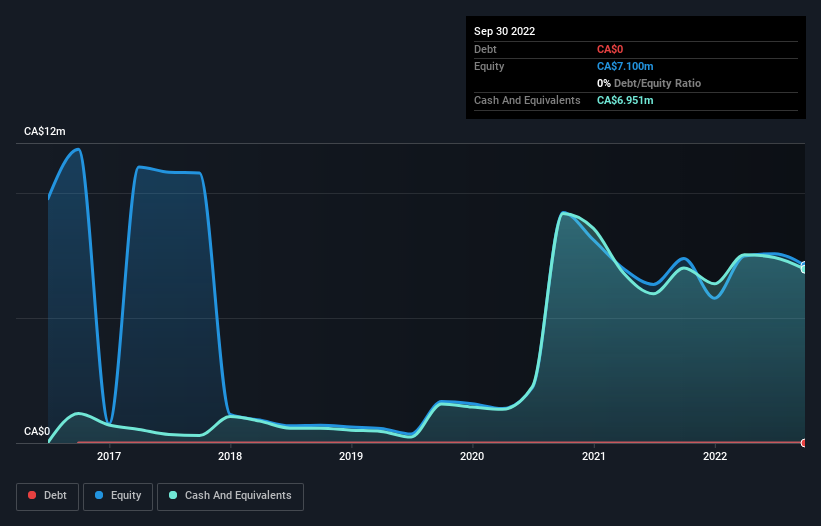Click the 2021 x-axis label
The height and width of the screenshot is (526, 821).
[x=593, y=456]
